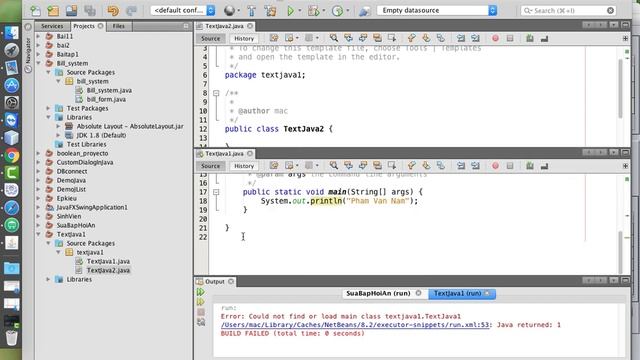The height and width of the screenshot is (360, 640).
Task: Click the TextJava2 editor vertical scrollbar
Action: click(x=620, y=88)
